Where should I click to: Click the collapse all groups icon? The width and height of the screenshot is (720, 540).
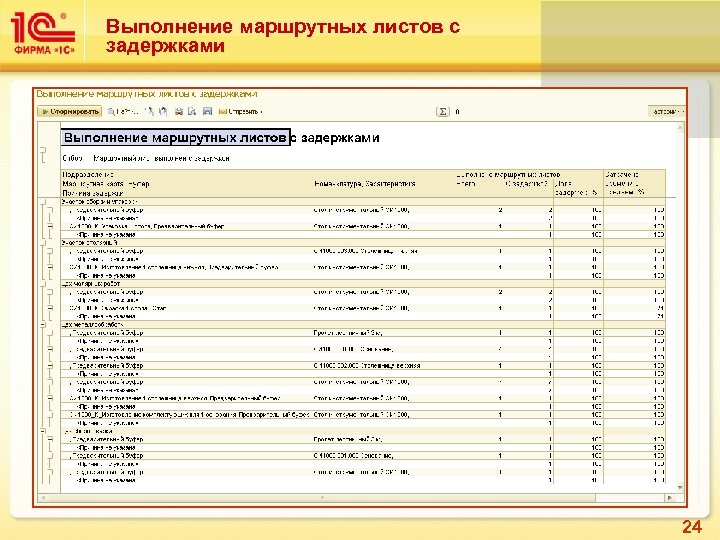(163, 112)
